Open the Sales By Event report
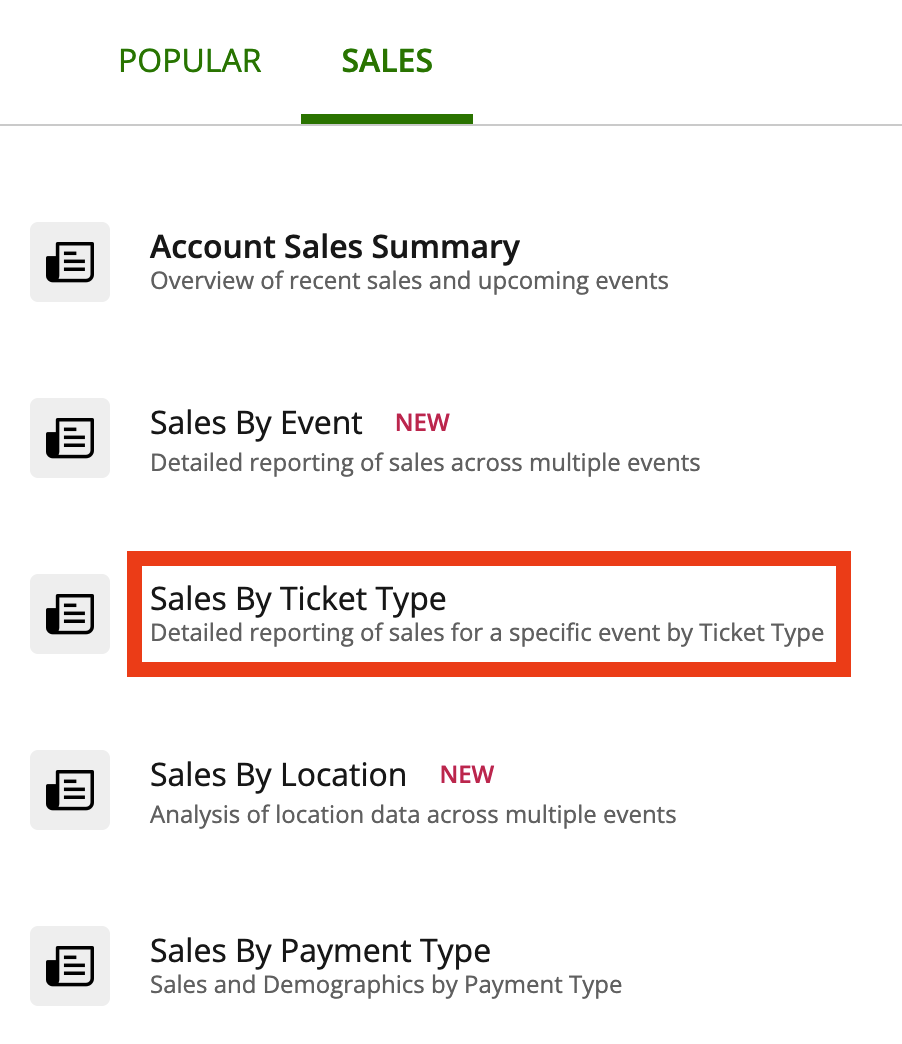Screen dimensions: 902x1044 [x=256, y=422]
